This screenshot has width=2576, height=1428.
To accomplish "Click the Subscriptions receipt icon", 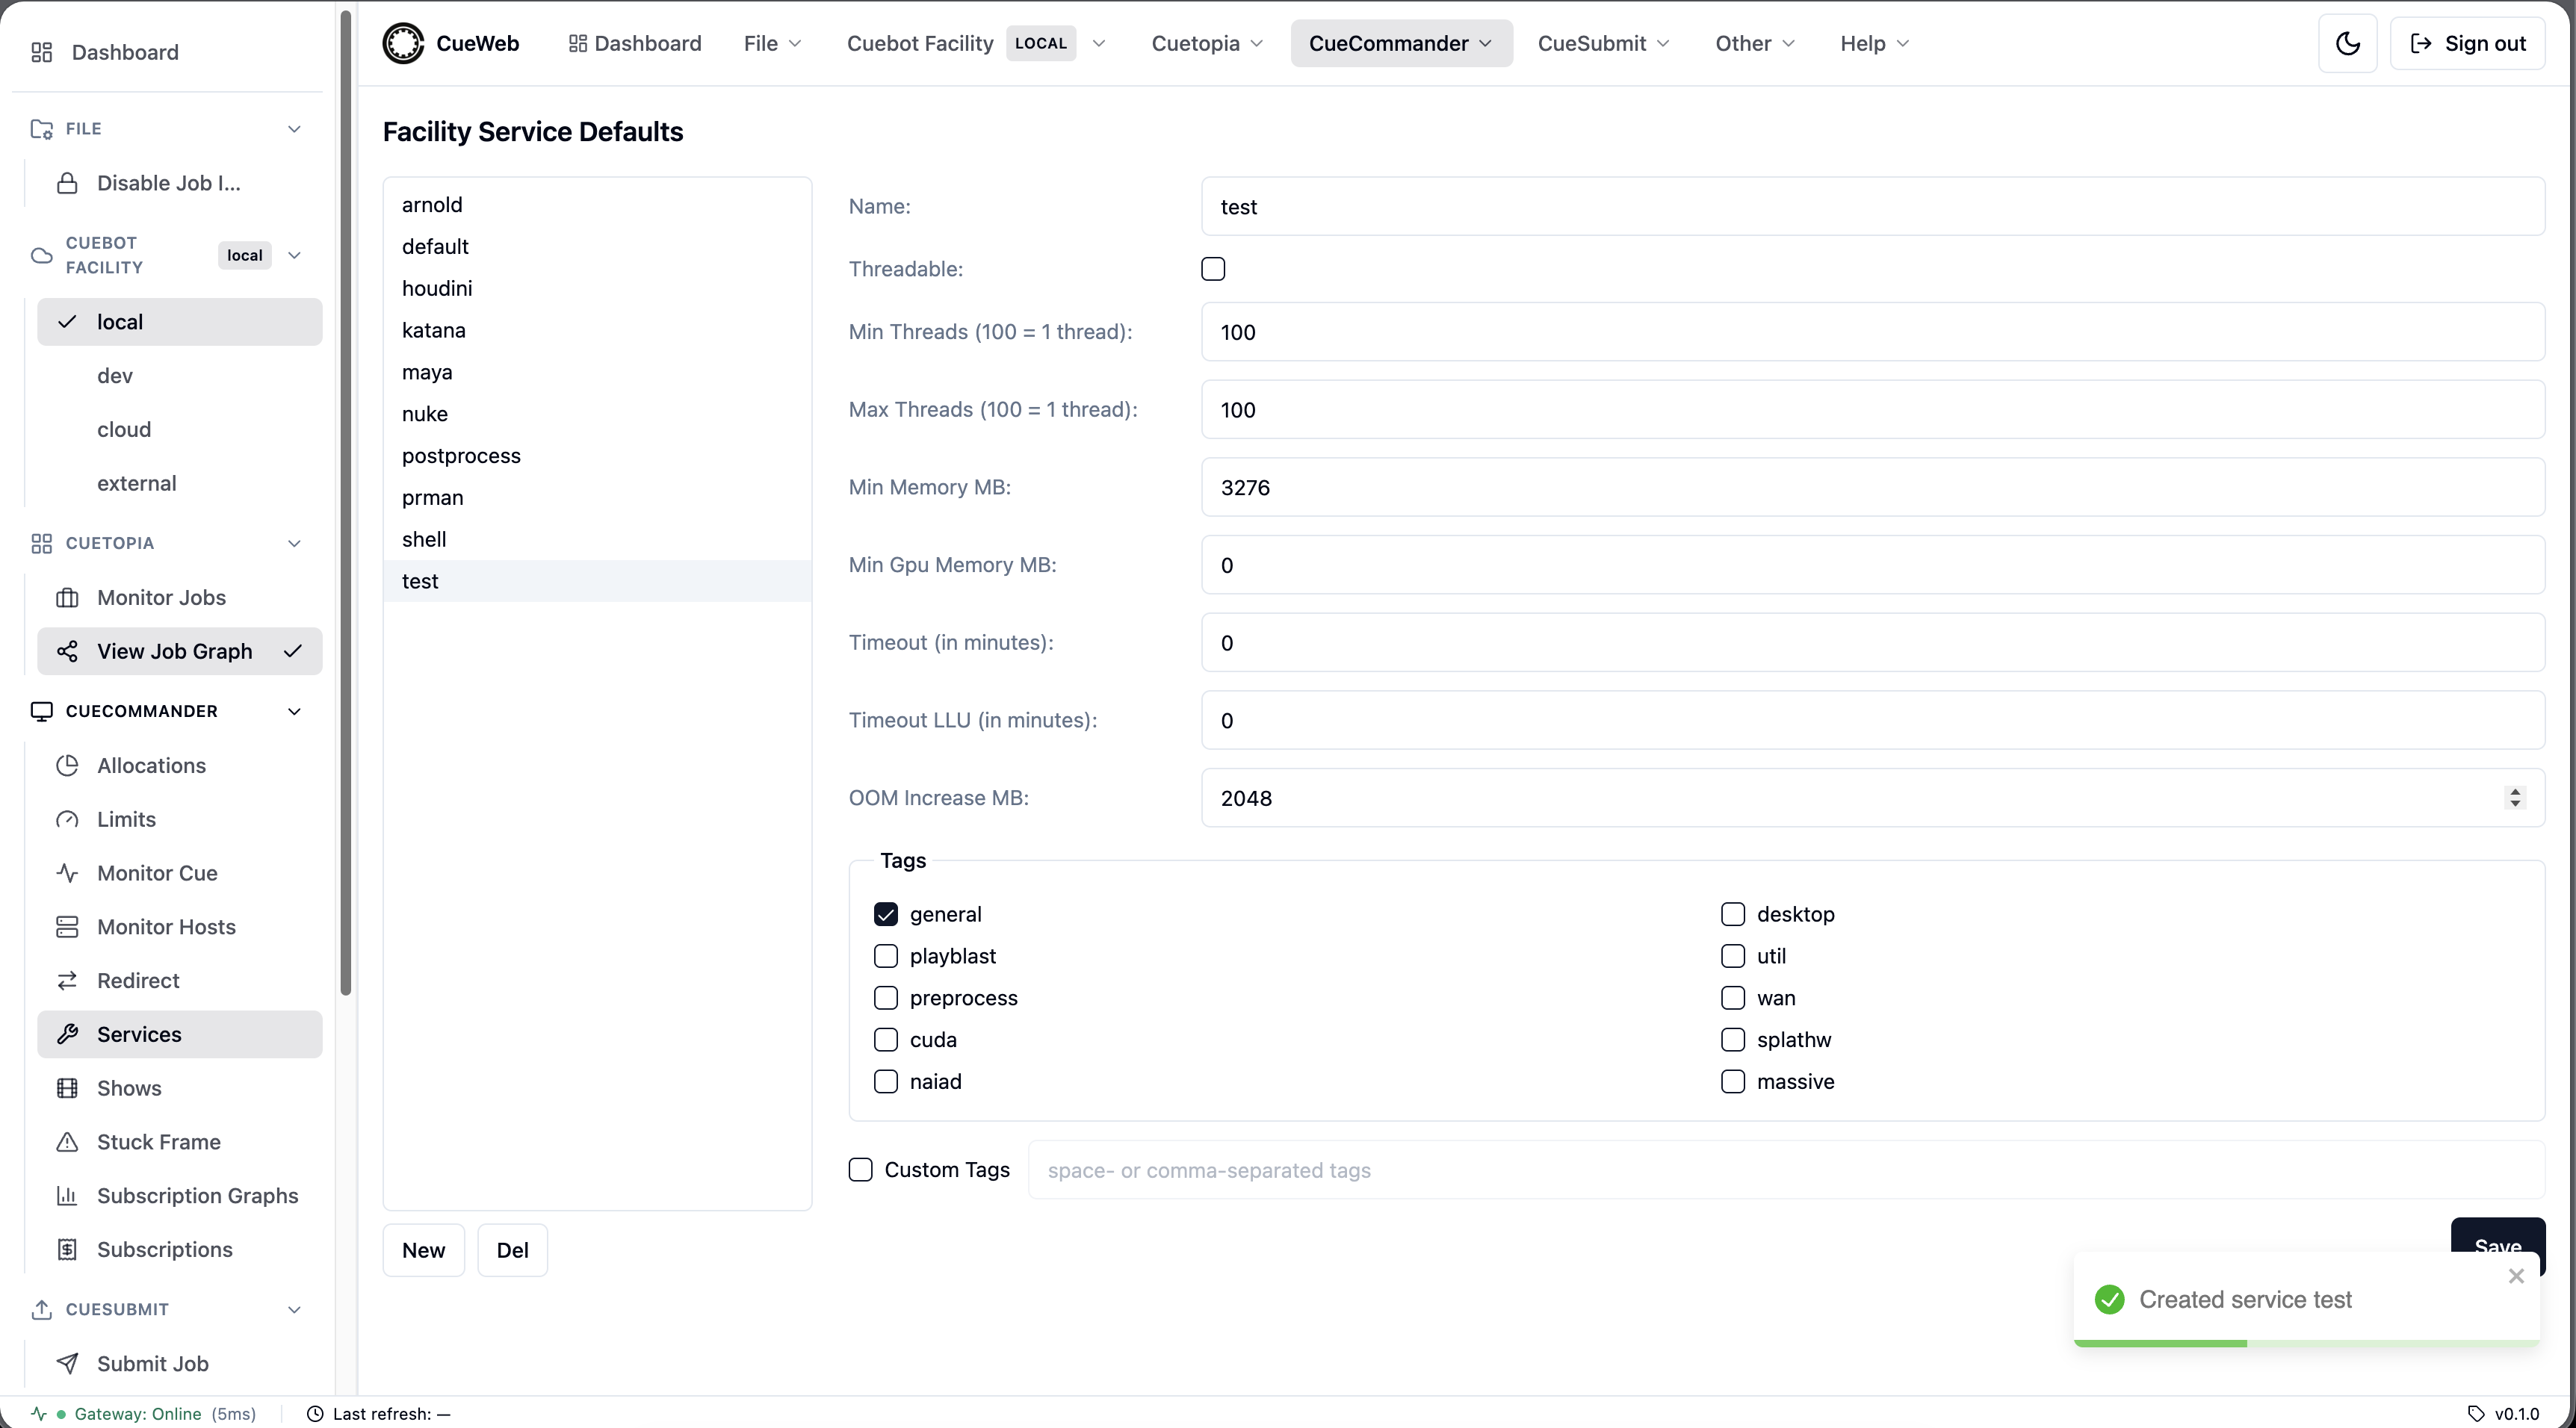I will point(67,1250).
